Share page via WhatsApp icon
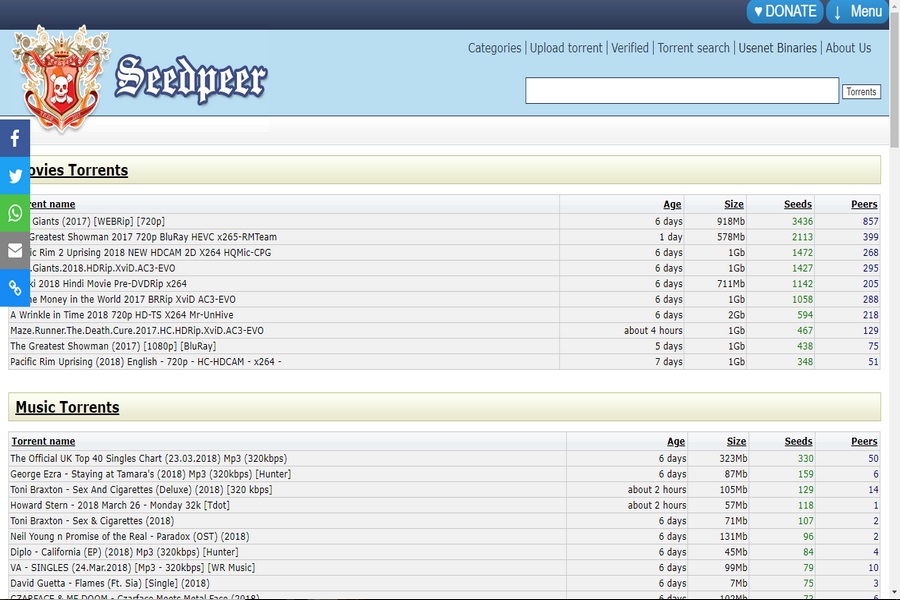 15,213
